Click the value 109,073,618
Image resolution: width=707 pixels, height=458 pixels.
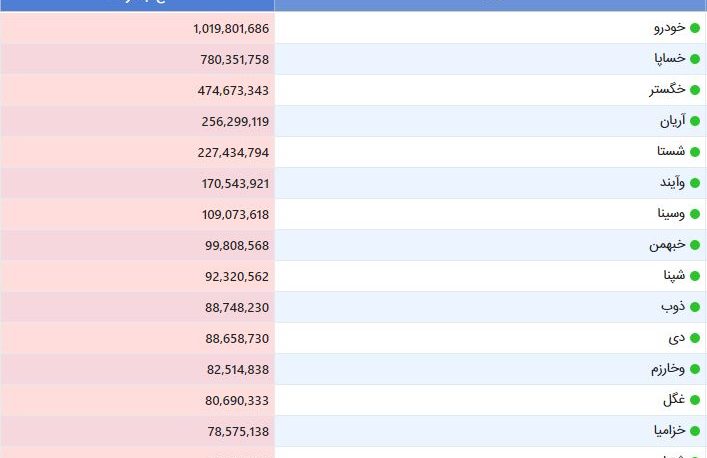pyautogui.click(x=235, y=215)
